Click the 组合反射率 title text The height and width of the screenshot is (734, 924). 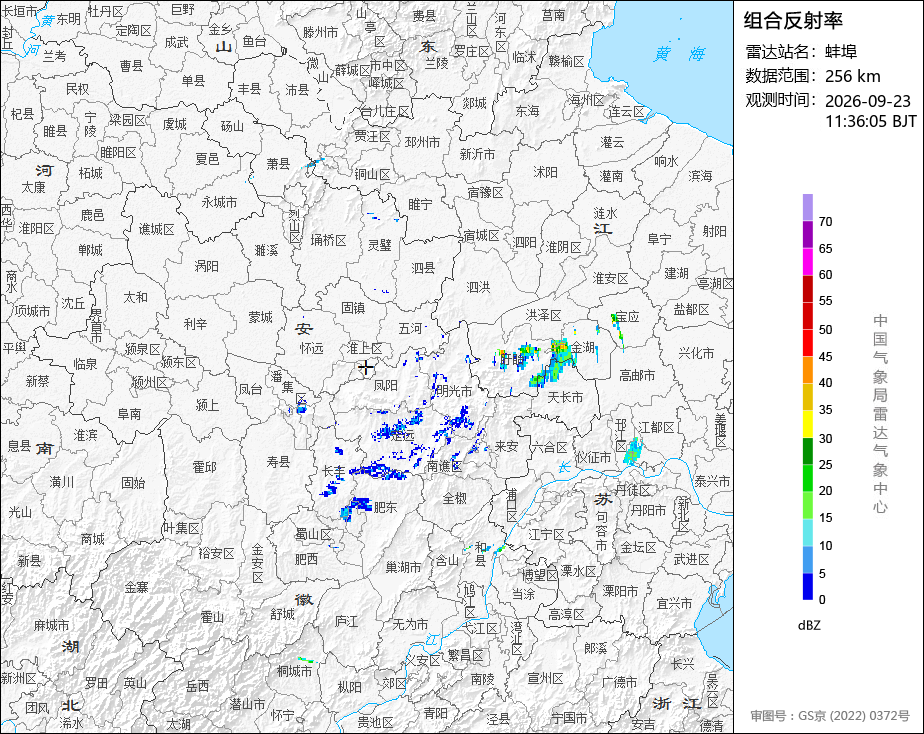click(793, 21)
